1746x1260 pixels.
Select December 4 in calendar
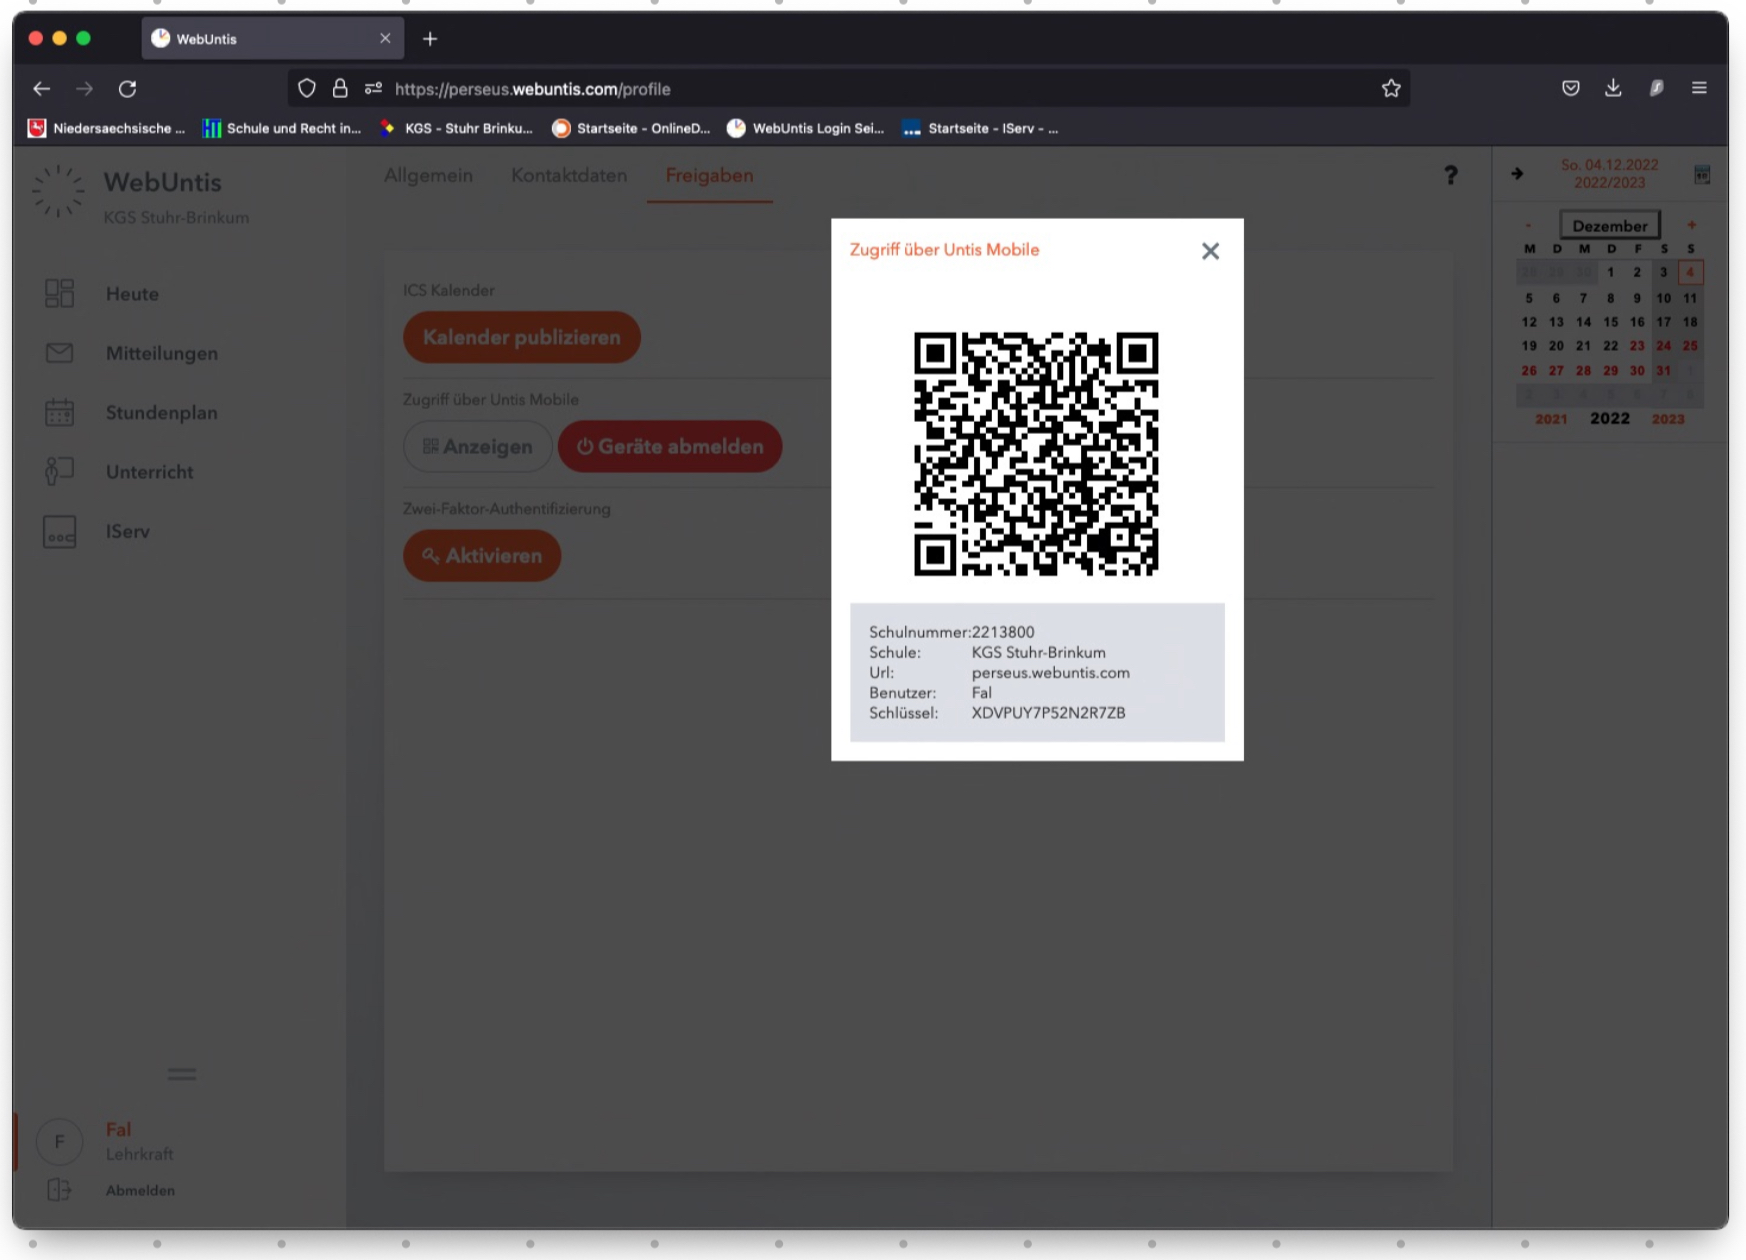click(1690, 272)
